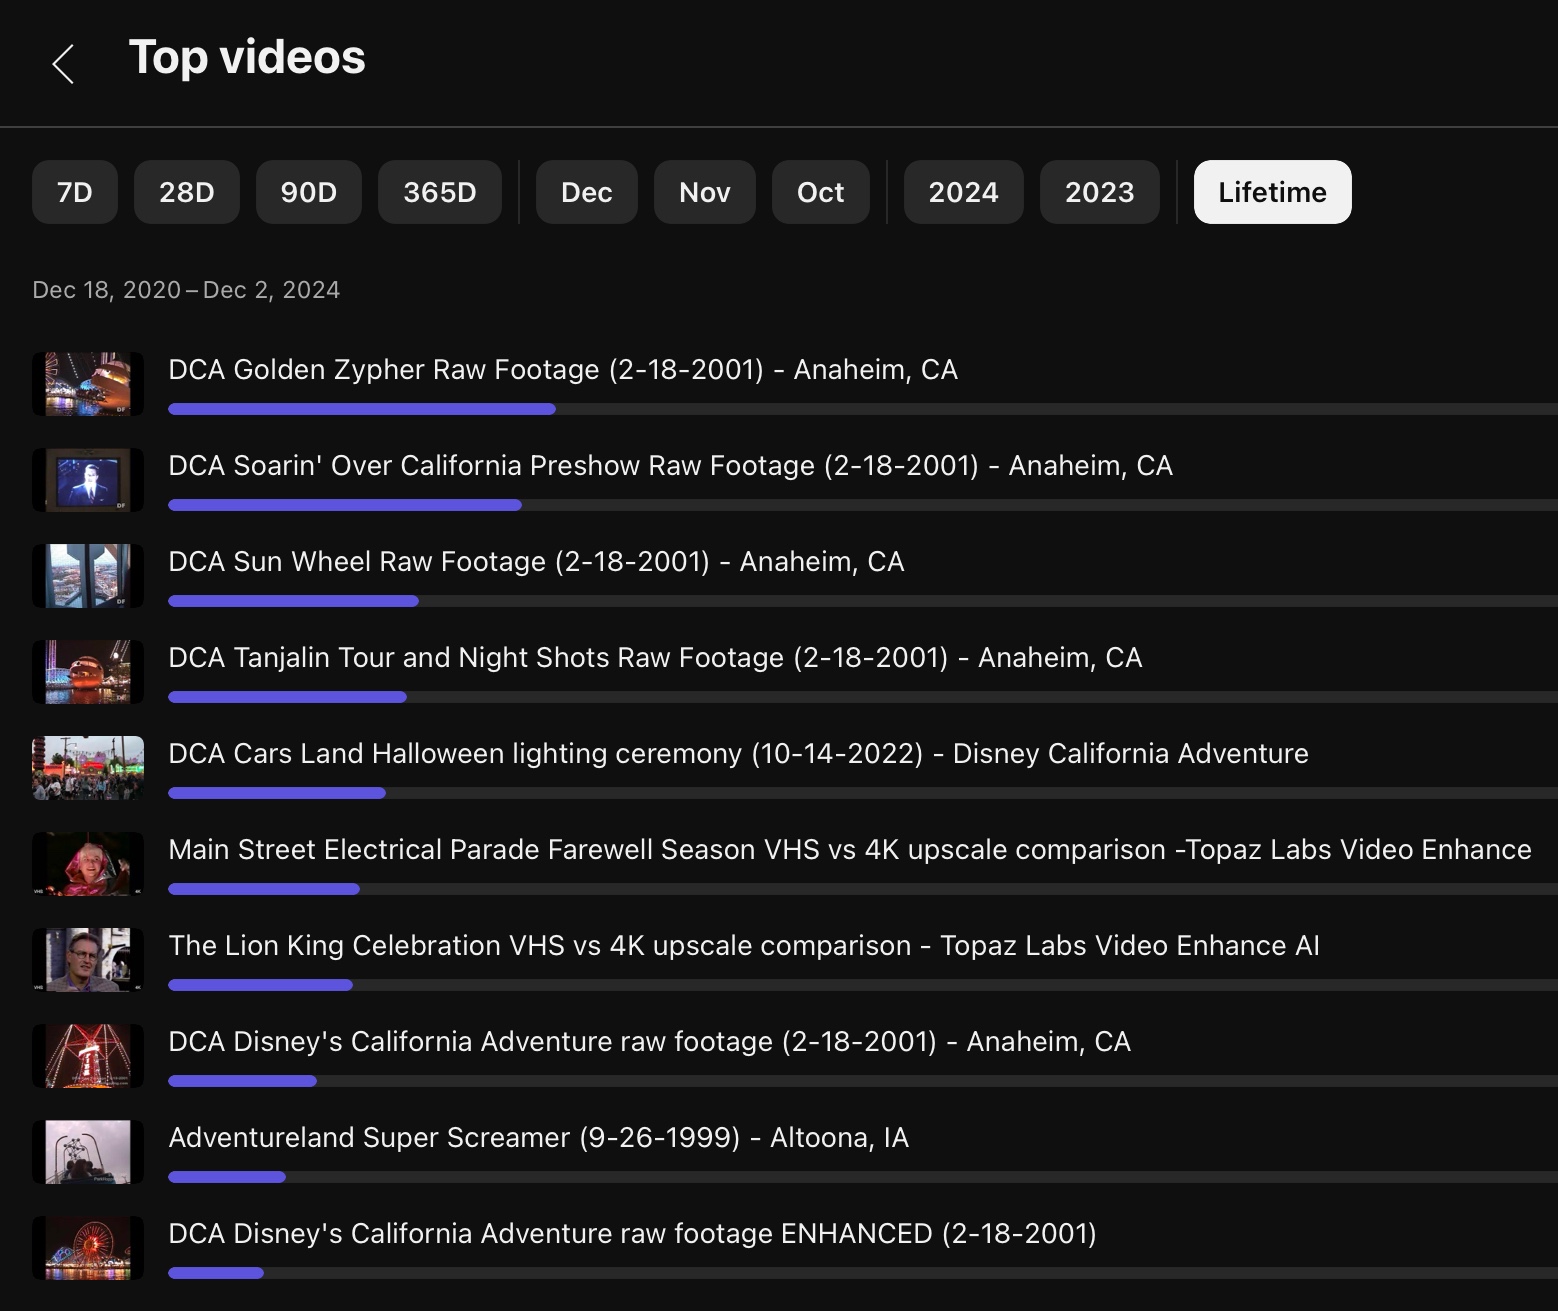Choose the 90D time filter
This screenshot has width=1558, height=1311.
tap(309, 192)
